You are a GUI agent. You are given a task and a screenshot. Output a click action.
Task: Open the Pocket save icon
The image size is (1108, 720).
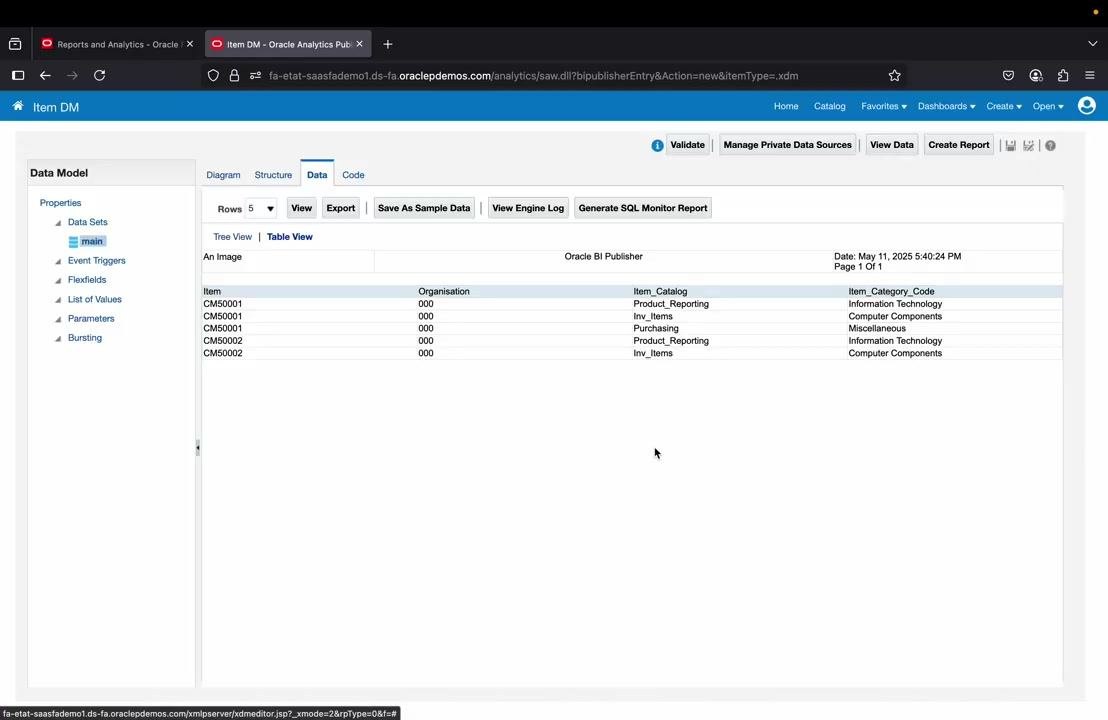pyautogui.click(x=1008, y=76)
